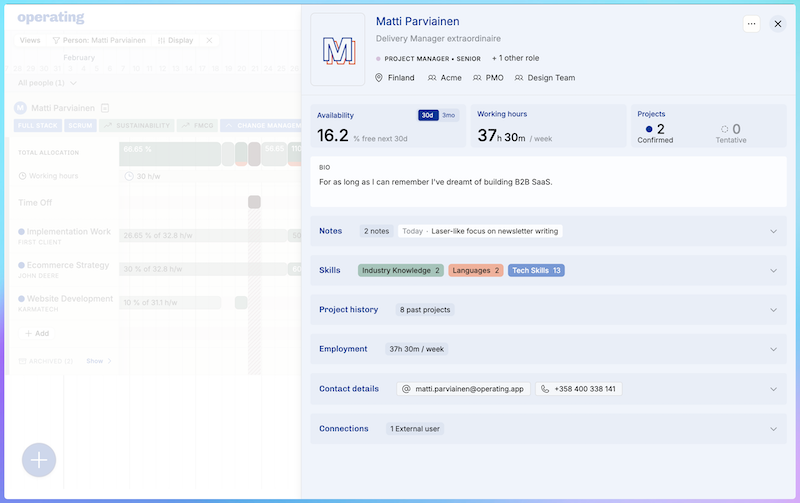Click the email icon in Contact details
The image size is (800, 503).
click(x=406, y=389)
